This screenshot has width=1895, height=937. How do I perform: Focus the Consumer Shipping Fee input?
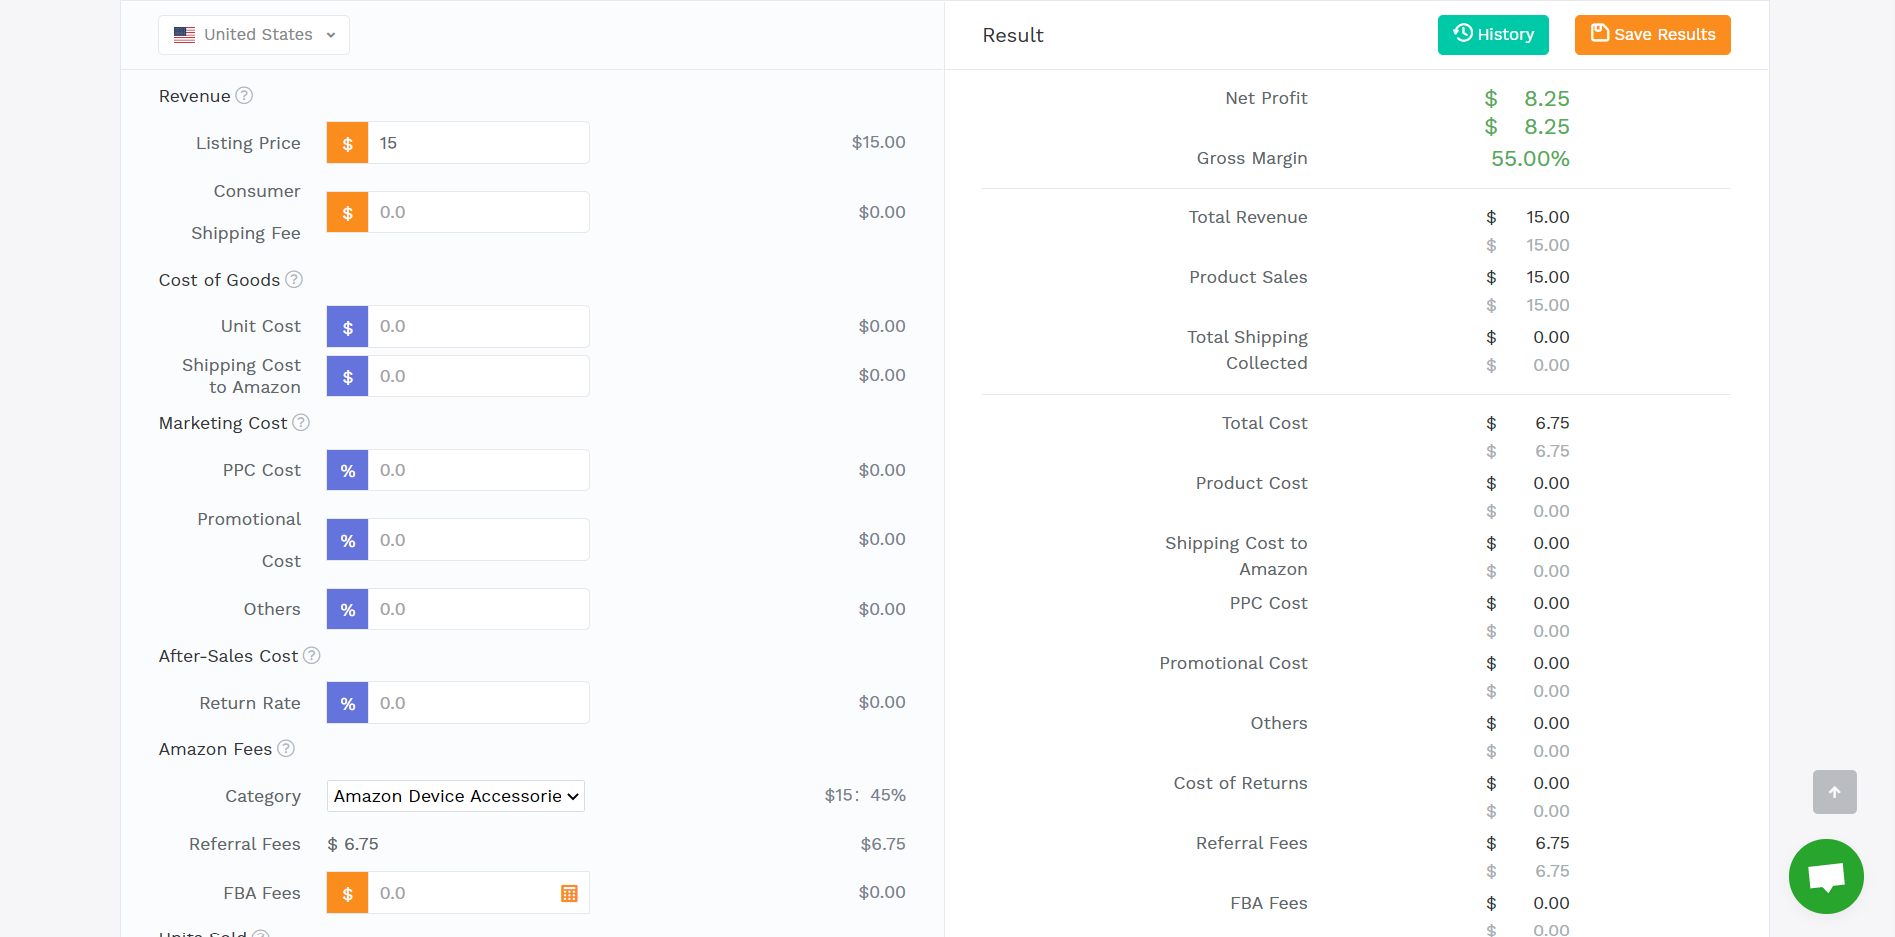tap(478, 212)
